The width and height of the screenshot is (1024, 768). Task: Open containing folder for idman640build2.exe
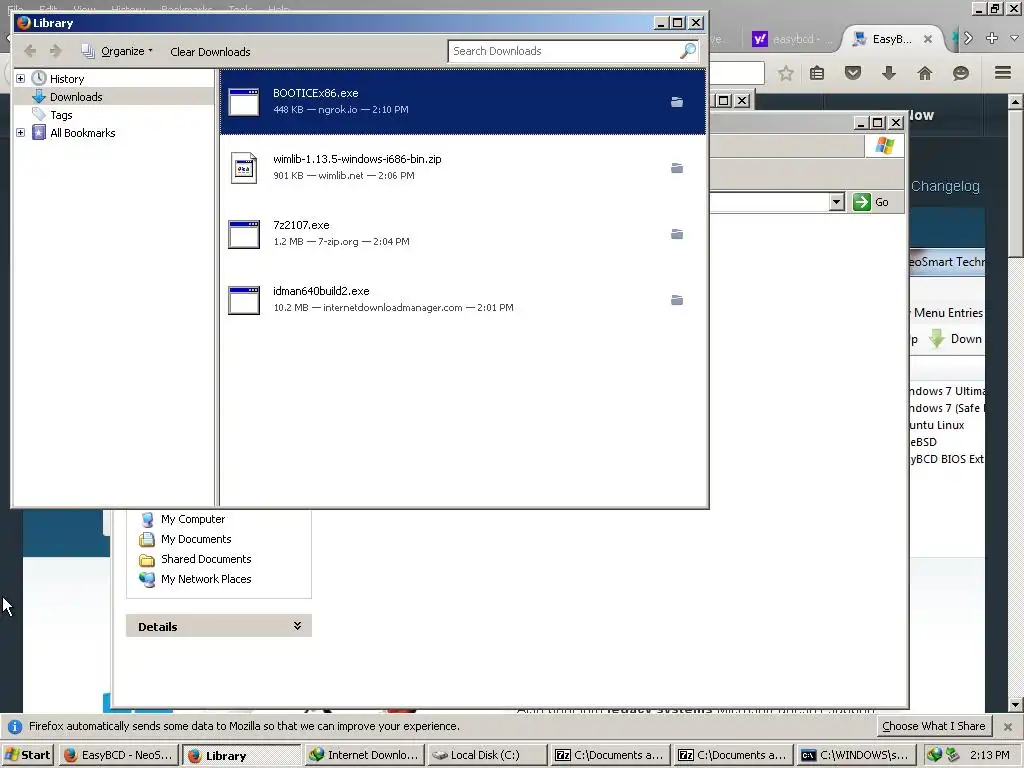point(677,300)
